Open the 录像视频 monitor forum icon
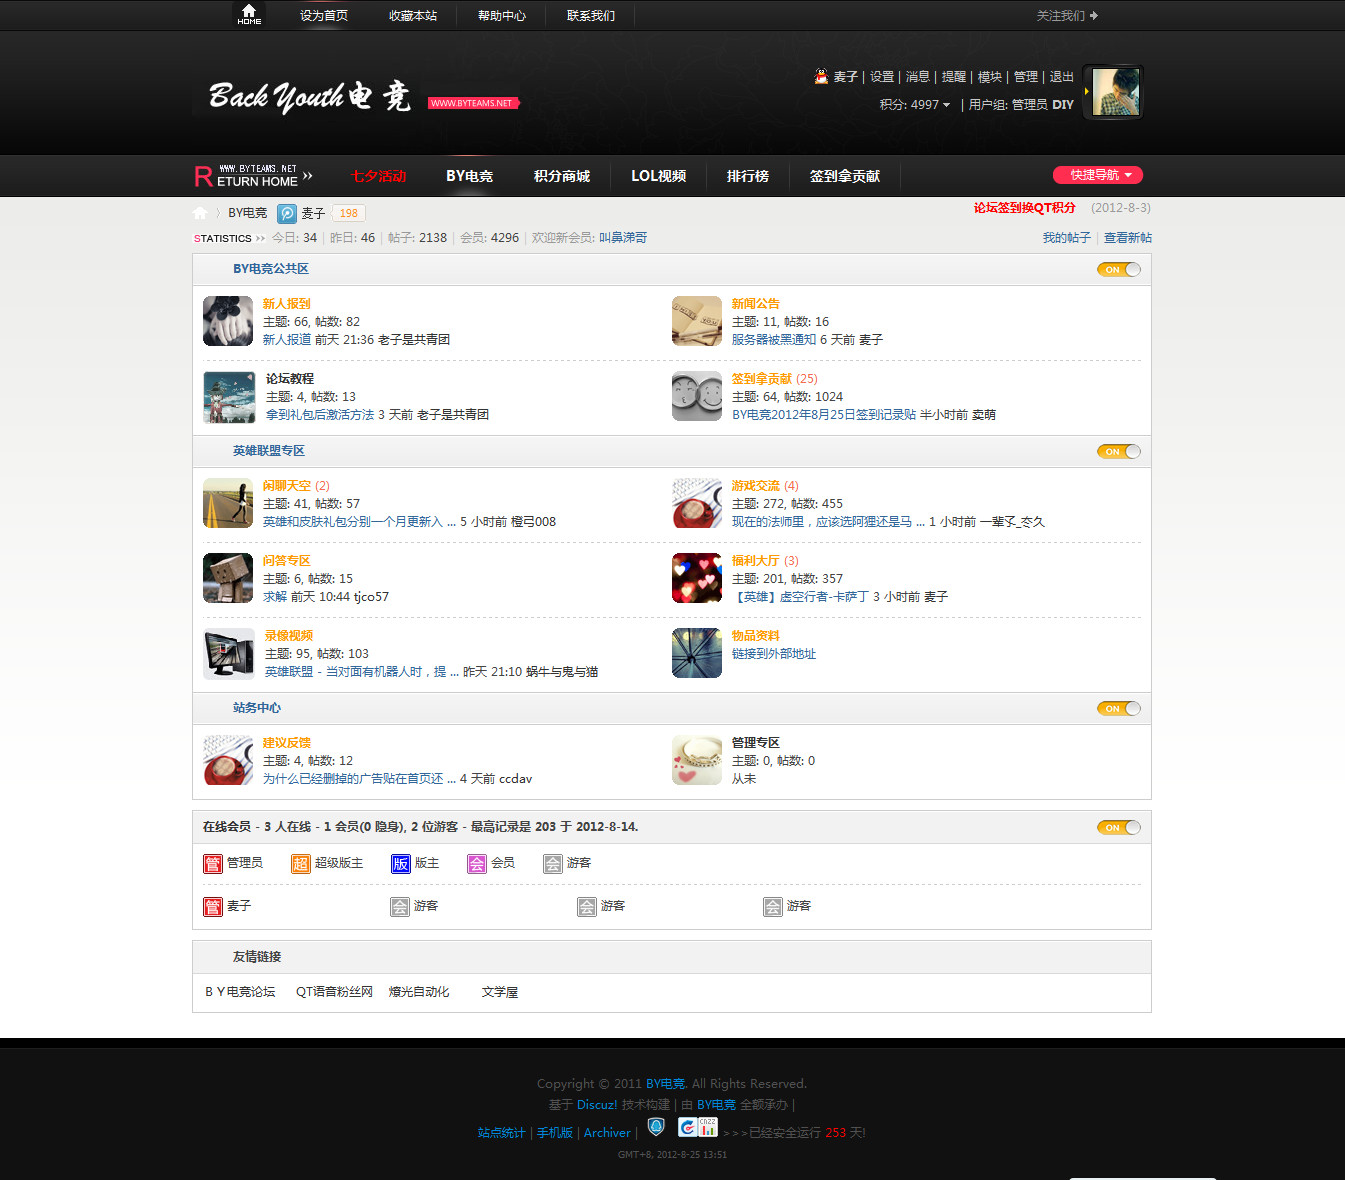This screenshot has width=1345, height=1180. tap(229, 654)
